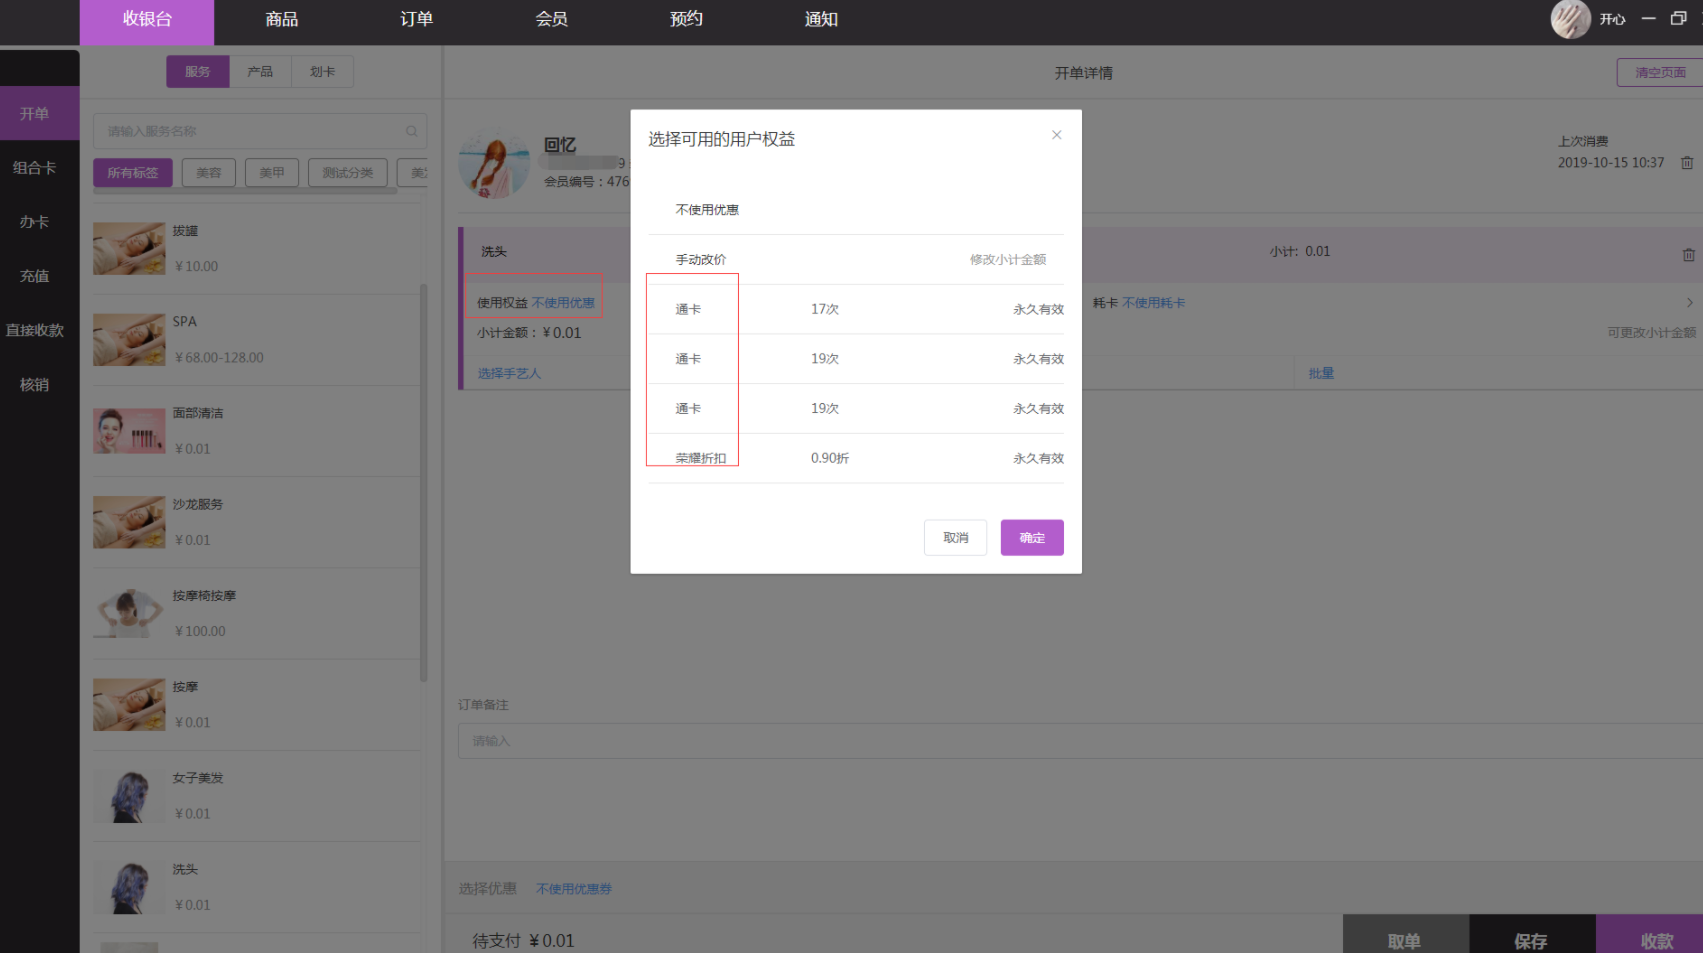Click the 不使用优惠券 link
This screenshot has width=1703, height=953.
[x=574, y=889]
